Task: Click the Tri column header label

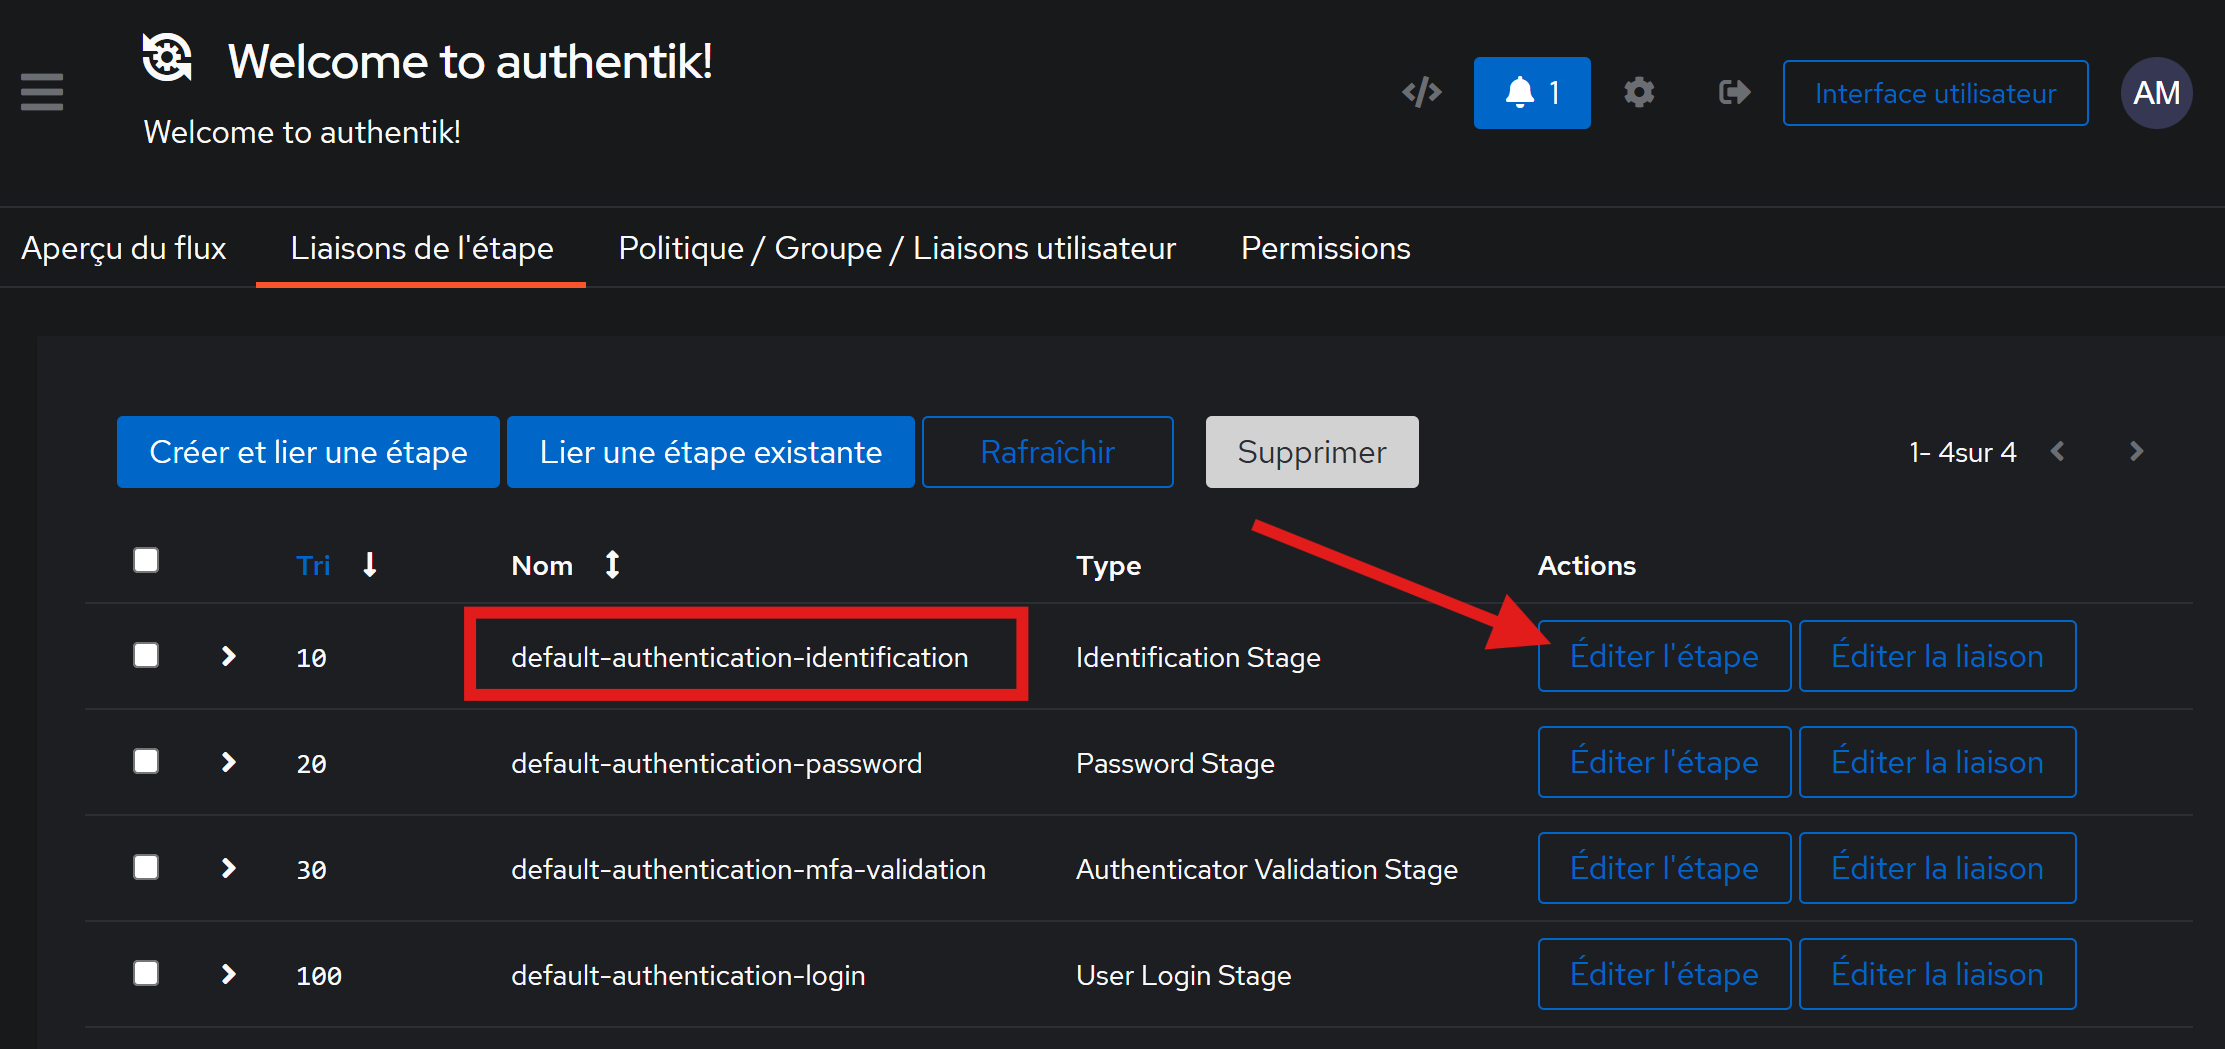Action: pos(313,566)
